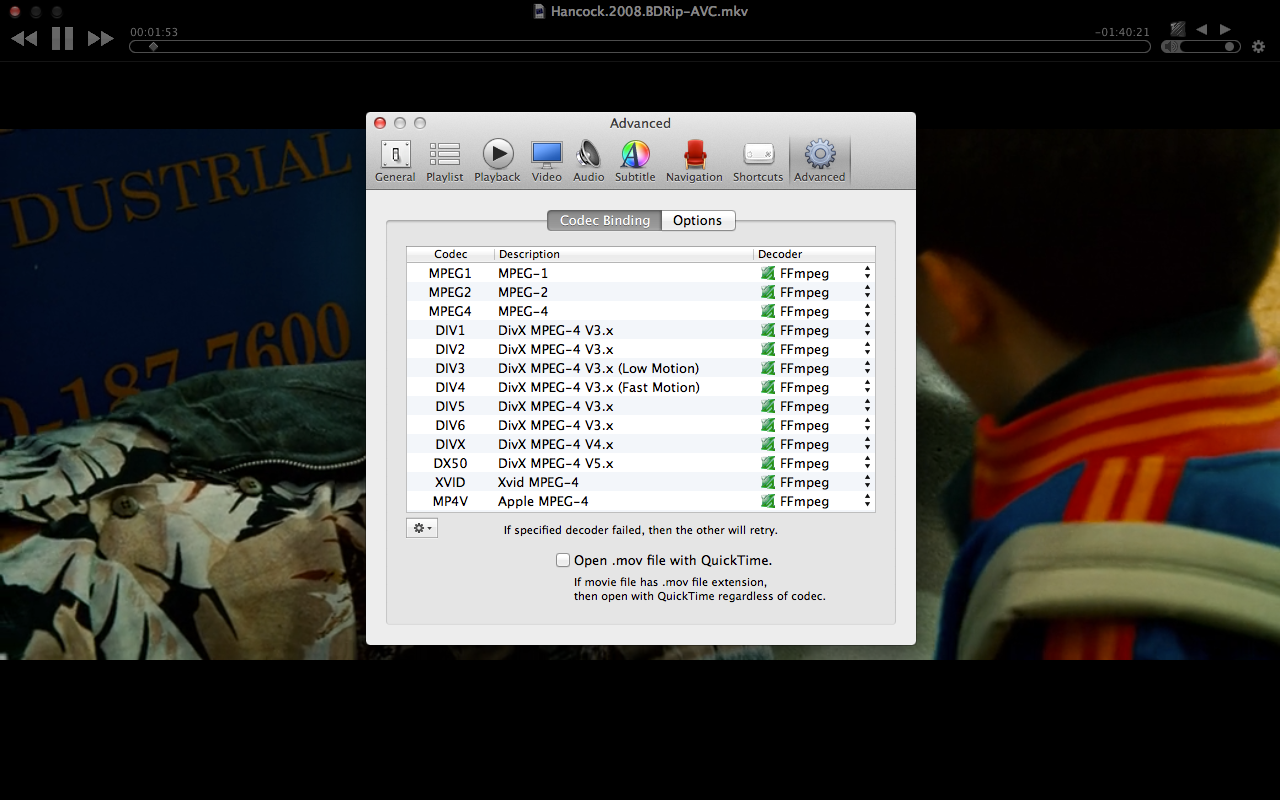The image size is (1280, 800).
Task: Click FFmpeg icon in the MPEG1 row
Action: [768, 273]
